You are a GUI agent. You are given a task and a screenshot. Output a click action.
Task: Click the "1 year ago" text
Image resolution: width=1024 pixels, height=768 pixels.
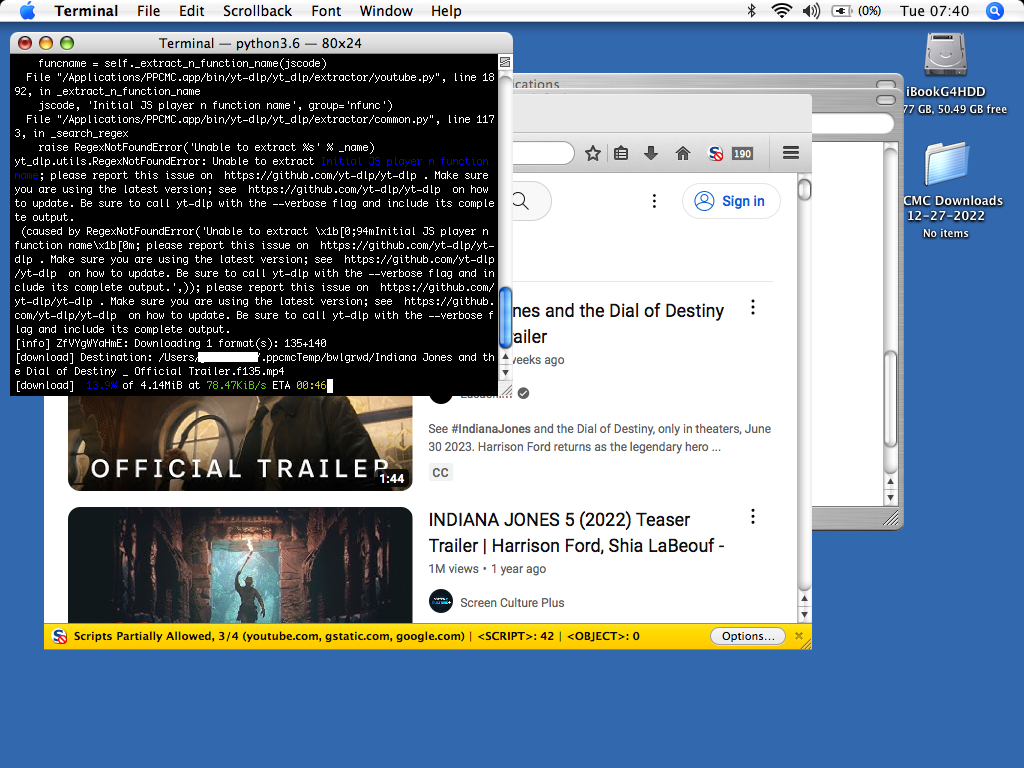tap(519, 569)
